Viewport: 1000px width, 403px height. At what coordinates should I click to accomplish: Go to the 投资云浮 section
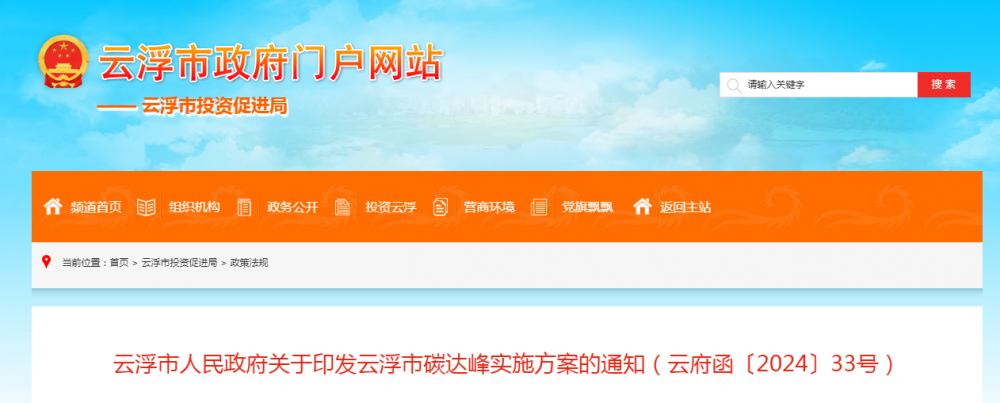click(x=391, y=207)
